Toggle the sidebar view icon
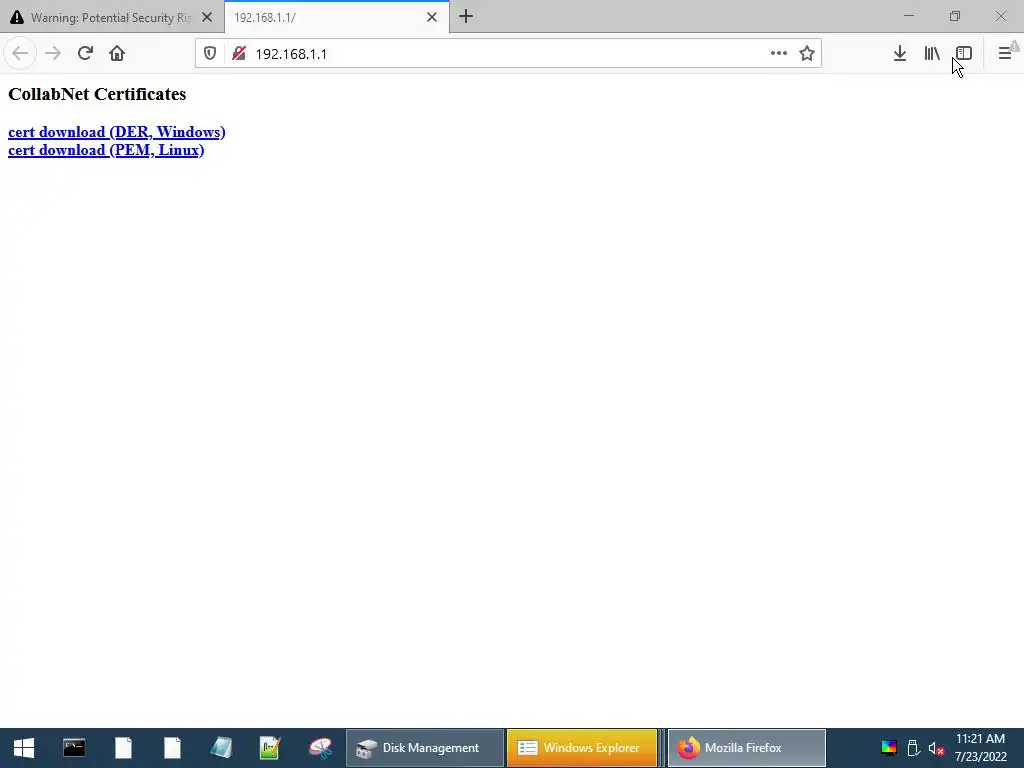The image size is (1024, 768). [964, 54]
